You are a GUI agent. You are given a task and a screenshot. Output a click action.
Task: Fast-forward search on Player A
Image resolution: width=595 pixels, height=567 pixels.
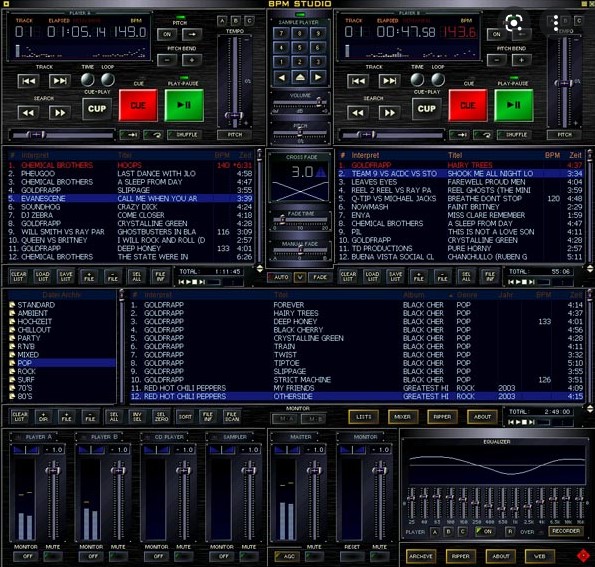60,113
